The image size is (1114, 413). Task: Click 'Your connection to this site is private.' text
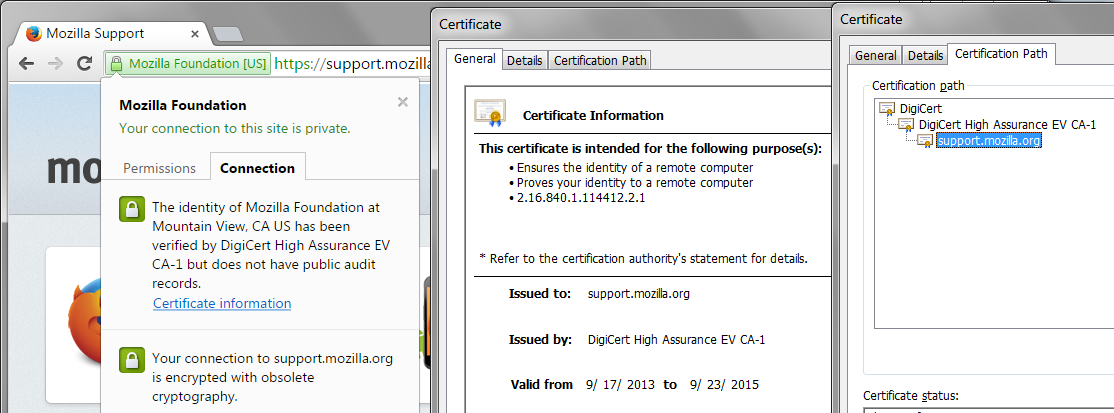[234, 129]
